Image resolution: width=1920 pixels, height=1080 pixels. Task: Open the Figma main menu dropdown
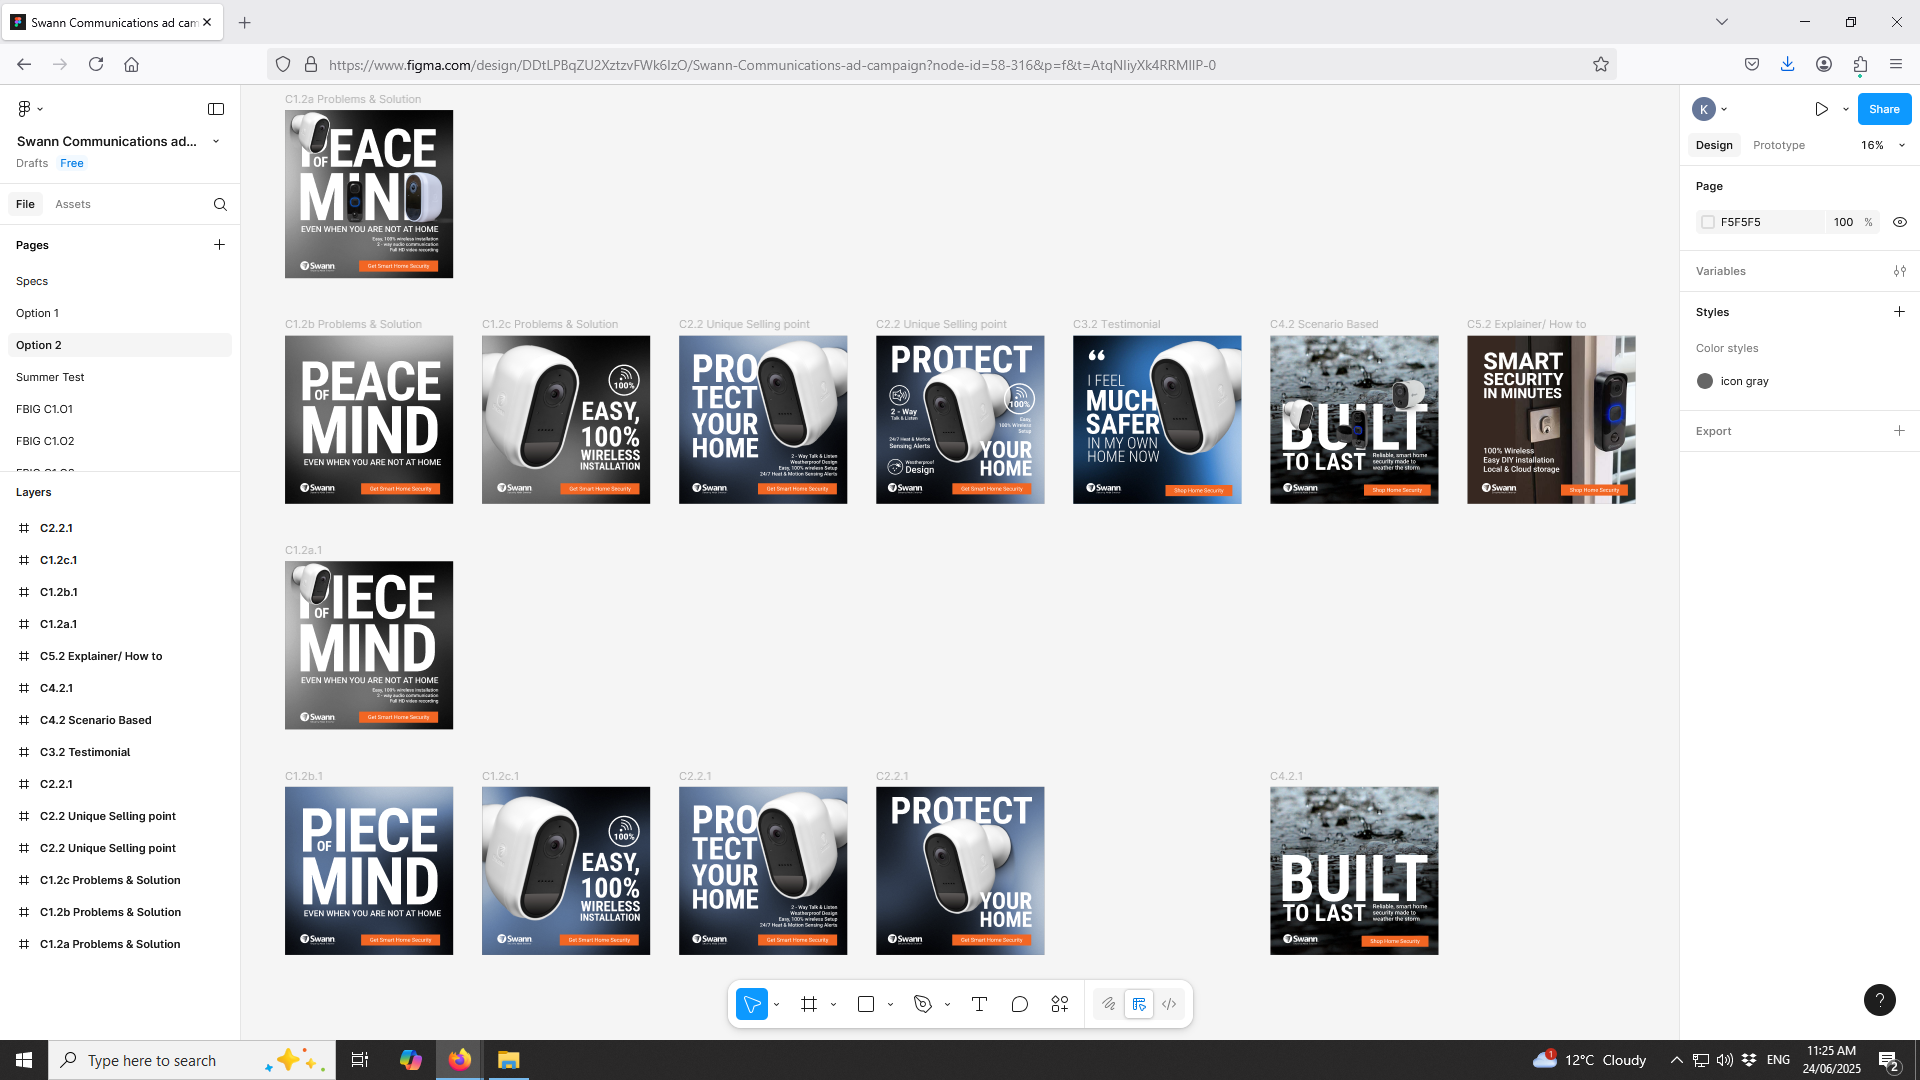(x=30, y=109)
